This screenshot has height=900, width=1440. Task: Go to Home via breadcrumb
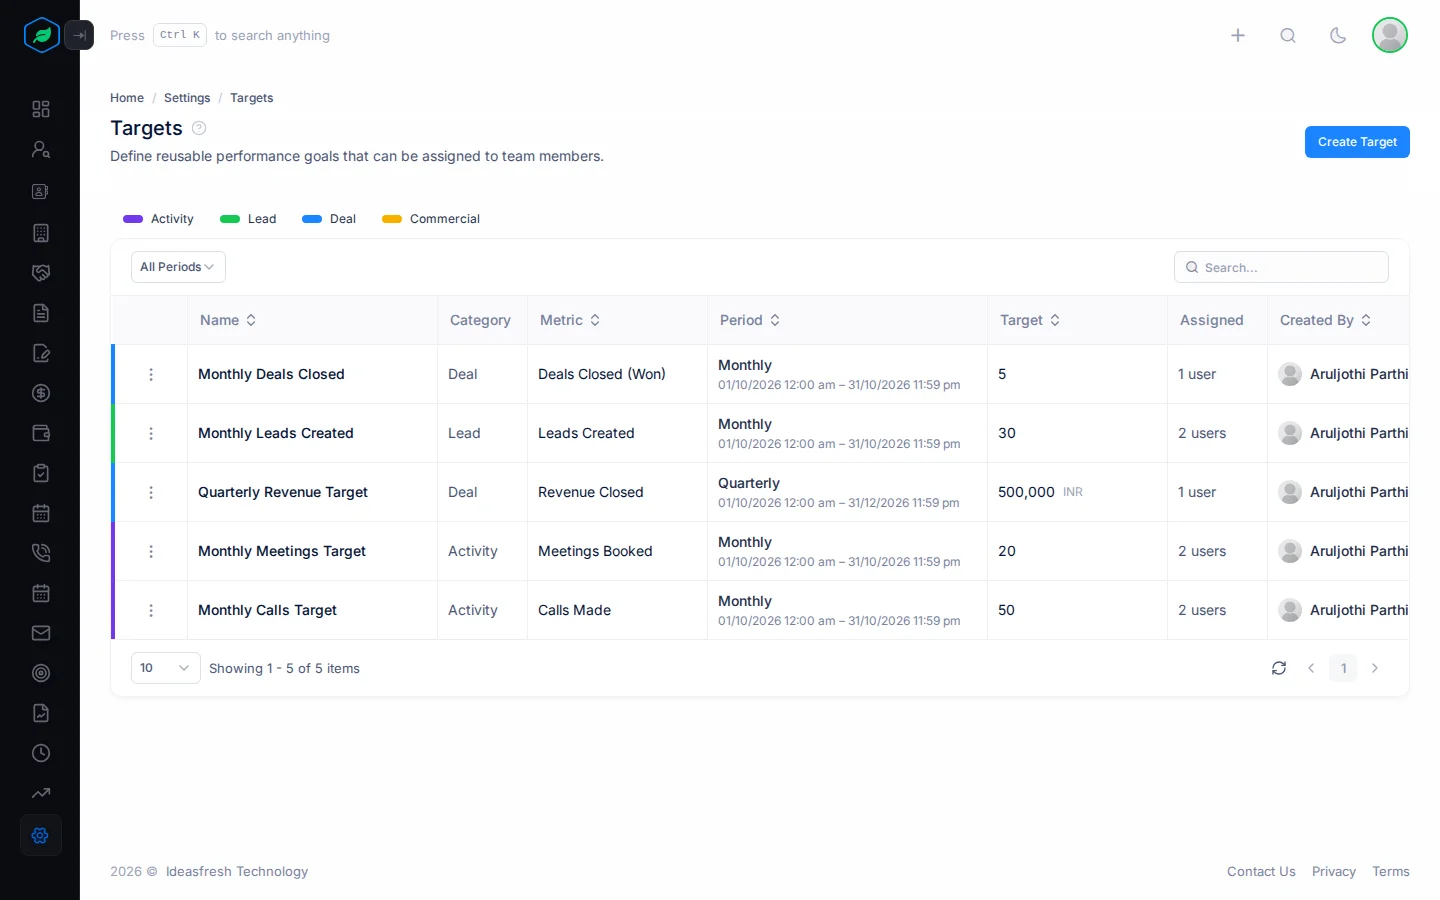click(127, 98)
